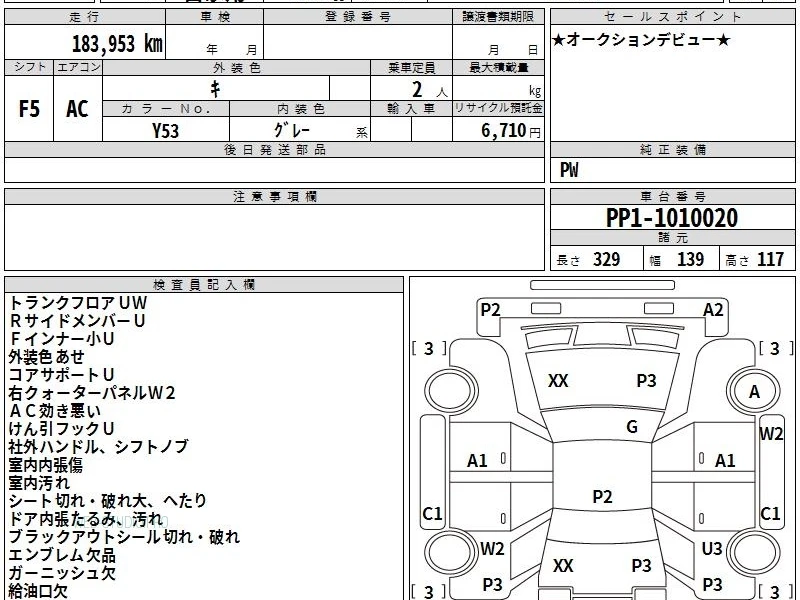This screenshot has width=800, height=600.
Task: Click the 諸元 header
Action: click(672, 237)
